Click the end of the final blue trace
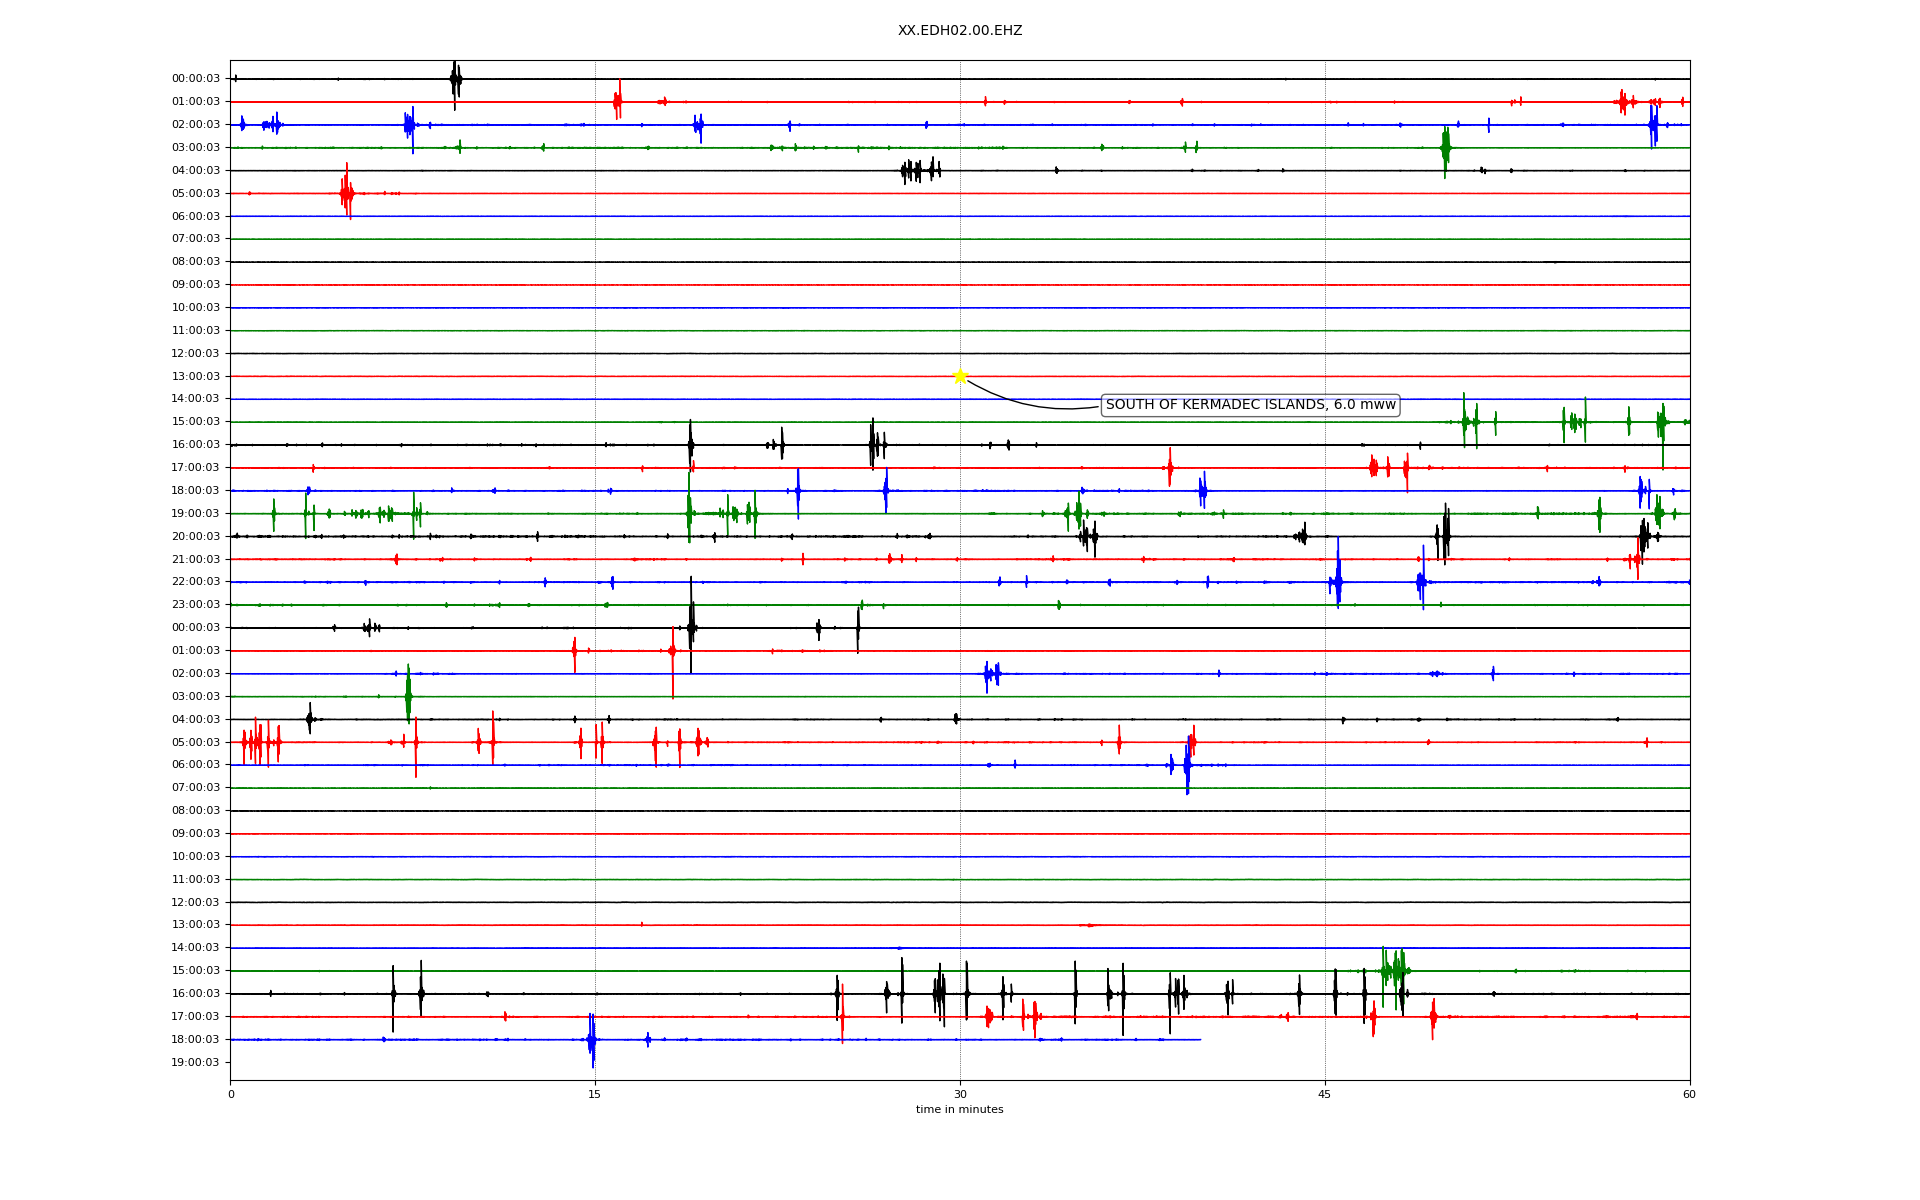The image size is (1920, 1200). click(x=1199, y=1040)
